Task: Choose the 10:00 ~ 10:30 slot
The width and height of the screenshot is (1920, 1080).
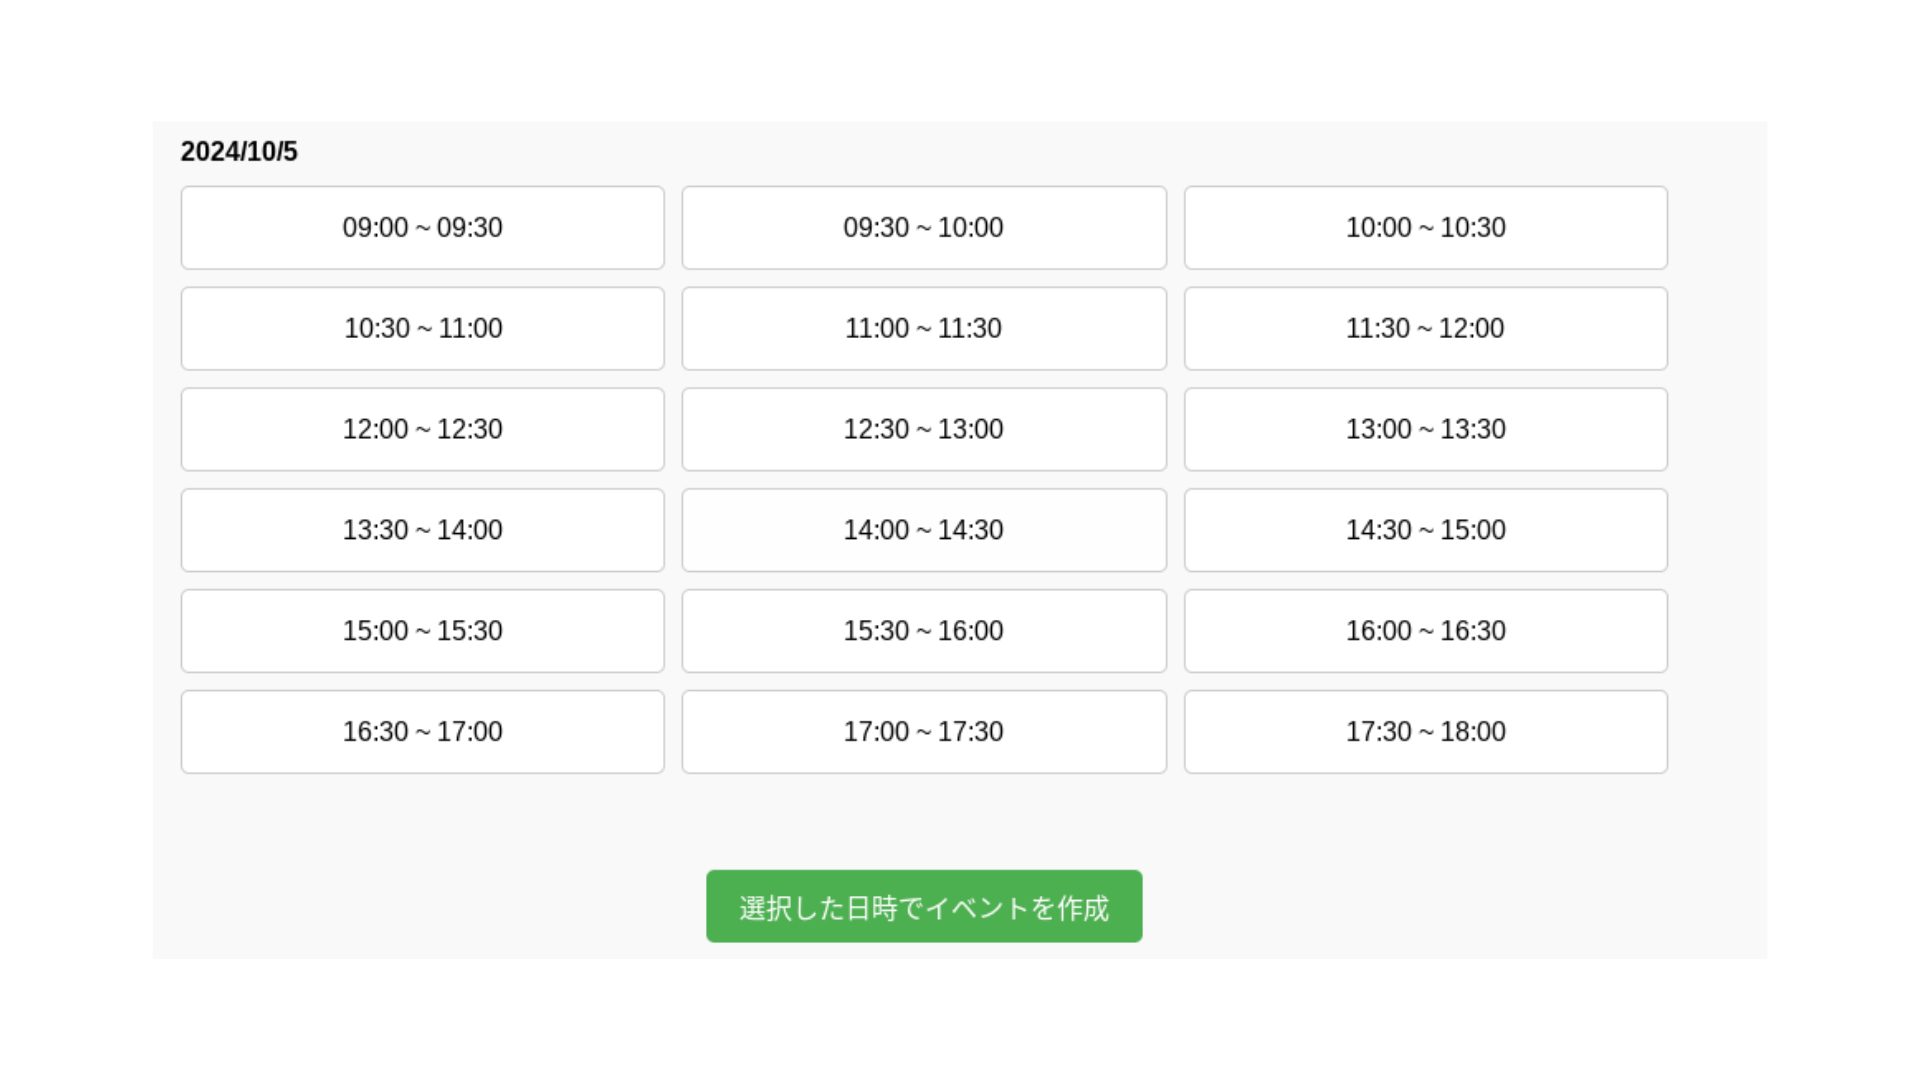Action: coord(1425,227)
